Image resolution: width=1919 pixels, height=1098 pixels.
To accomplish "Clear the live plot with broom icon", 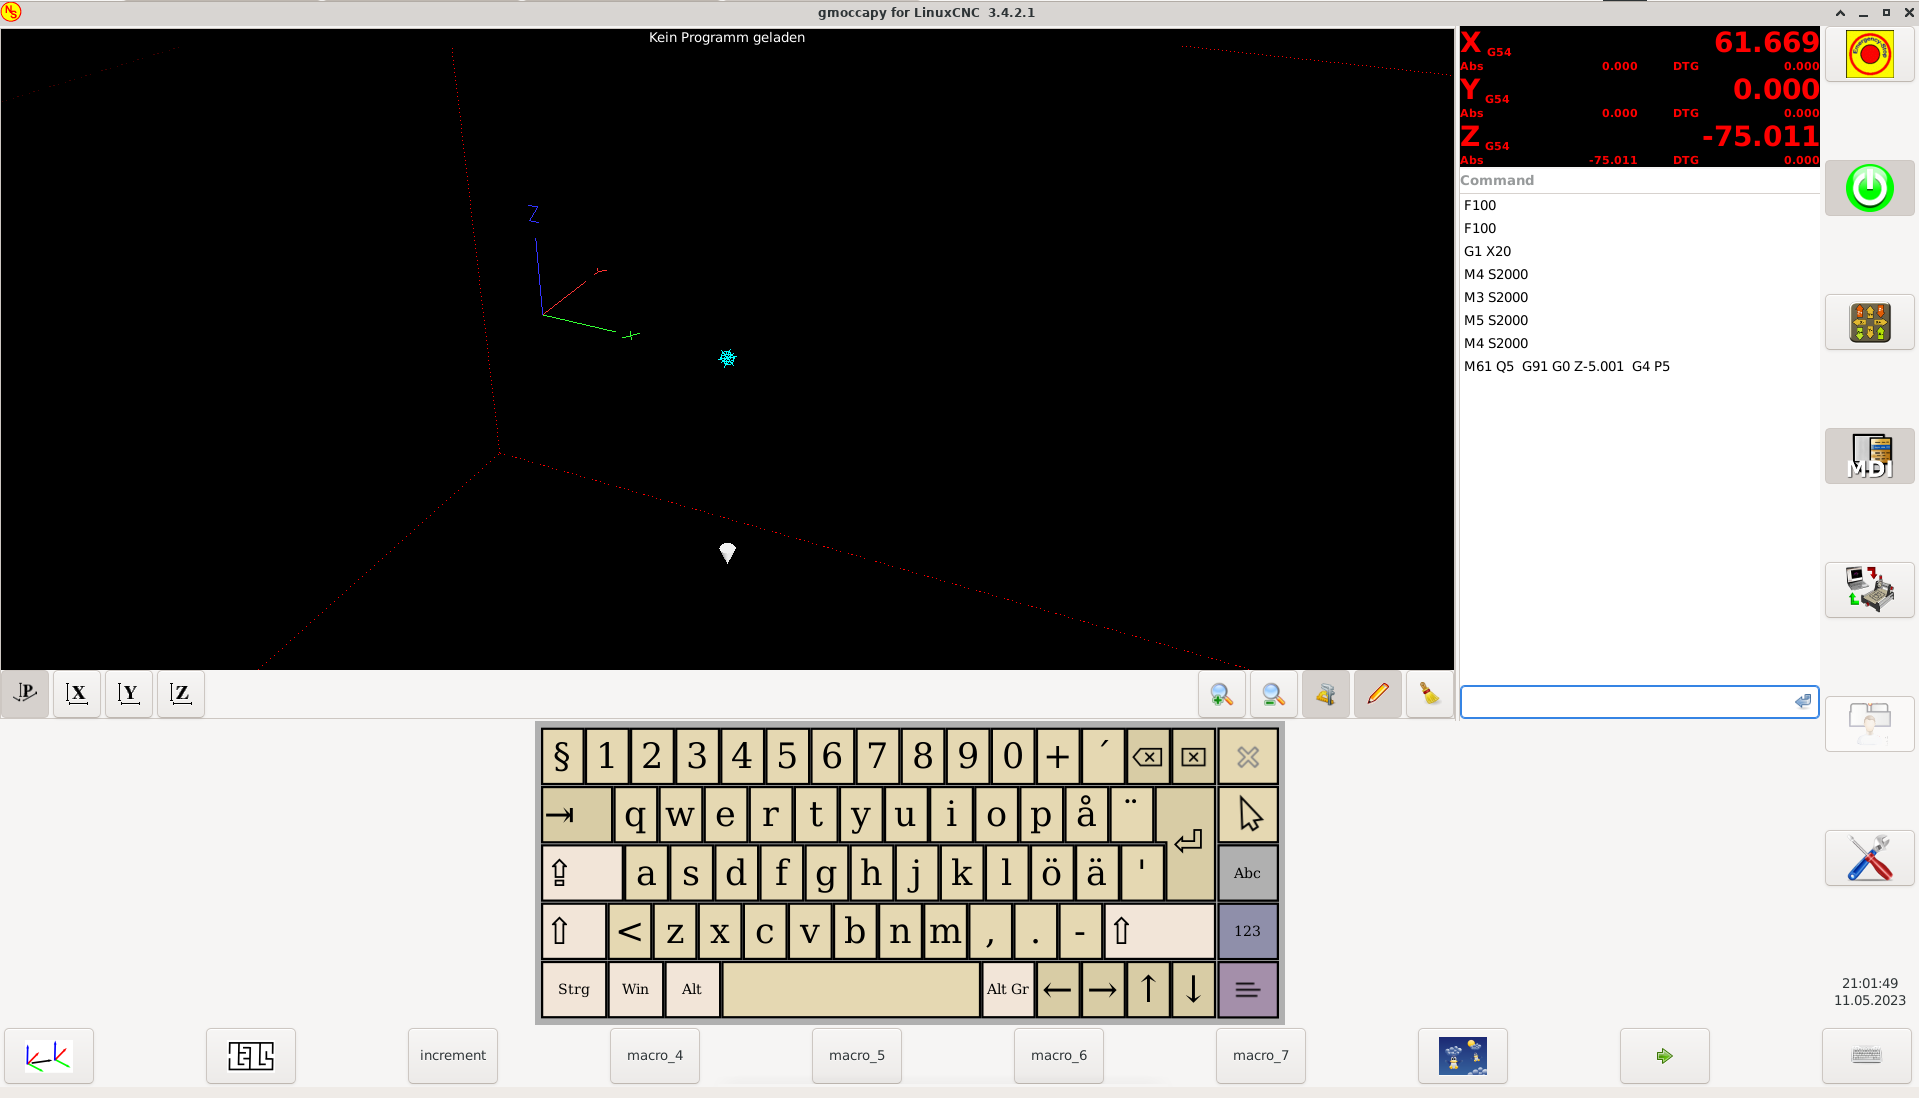I will (x=1430, y=694).
